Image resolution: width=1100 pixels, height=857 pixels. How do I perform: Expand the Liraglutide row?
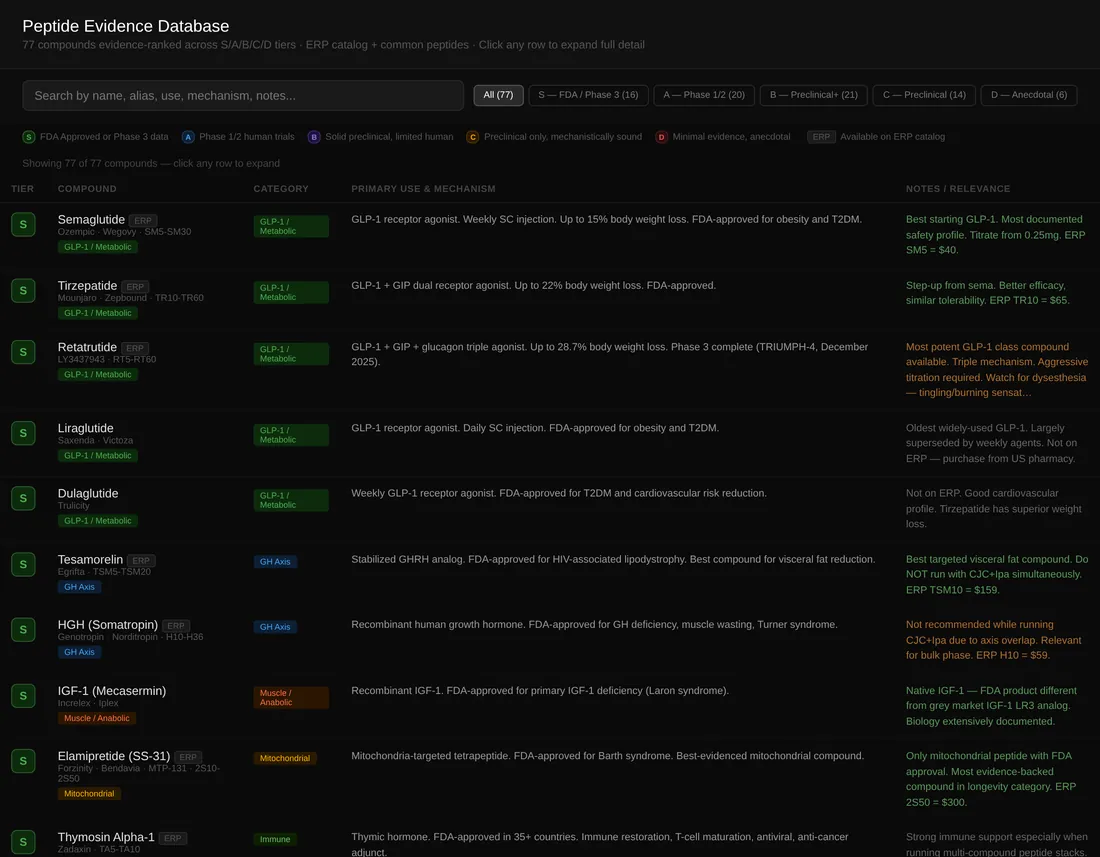click(x=550, y=444)
